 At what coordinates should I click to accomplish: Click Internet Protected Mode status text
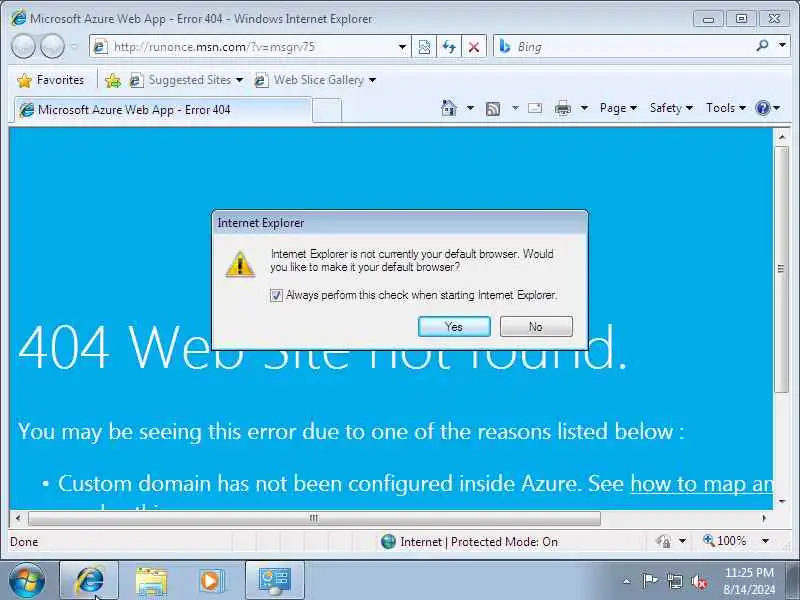pyautogui.click(x=479, y=542)
